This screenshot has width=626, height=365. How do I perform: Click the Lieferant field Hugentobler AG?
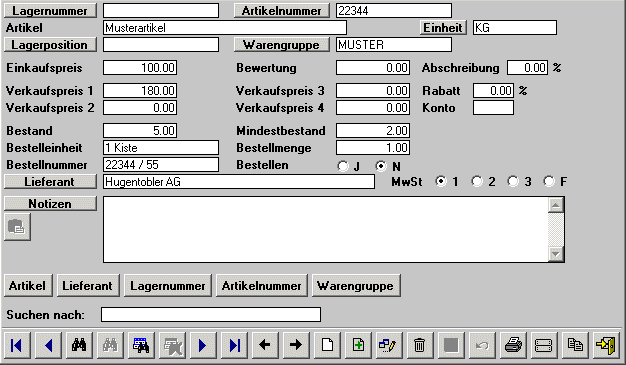point(239,182)
